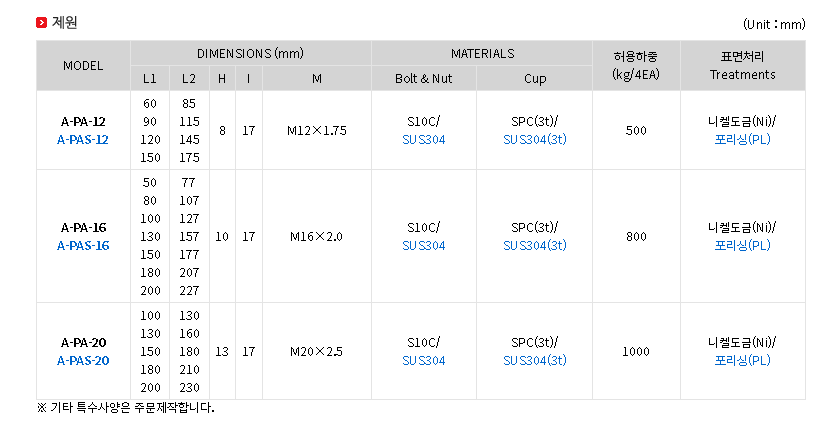Click the 표면처리 Treatments header
The image size is (835, 434).
742,65
